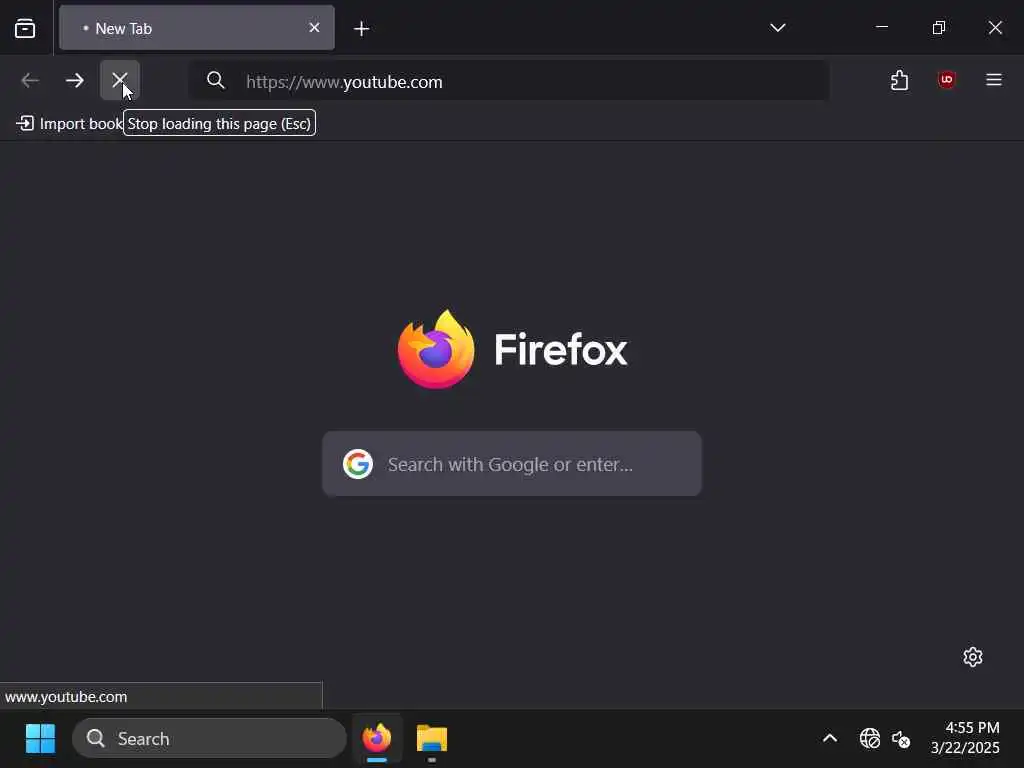This screenshot has width=1024, height=768.
Task: Open network status globe tray icon
Action: tap(870, 739)
